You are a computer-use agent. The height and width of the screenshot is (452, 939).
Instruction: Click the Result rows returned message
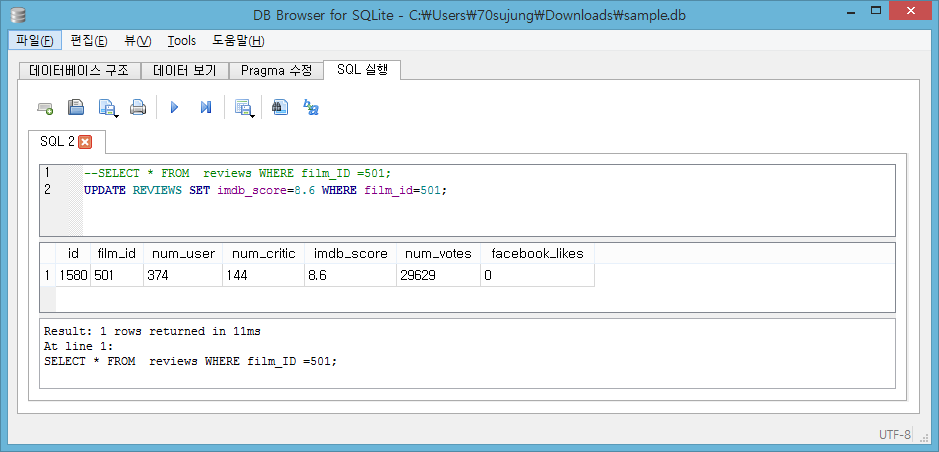(x=152, y=331)
